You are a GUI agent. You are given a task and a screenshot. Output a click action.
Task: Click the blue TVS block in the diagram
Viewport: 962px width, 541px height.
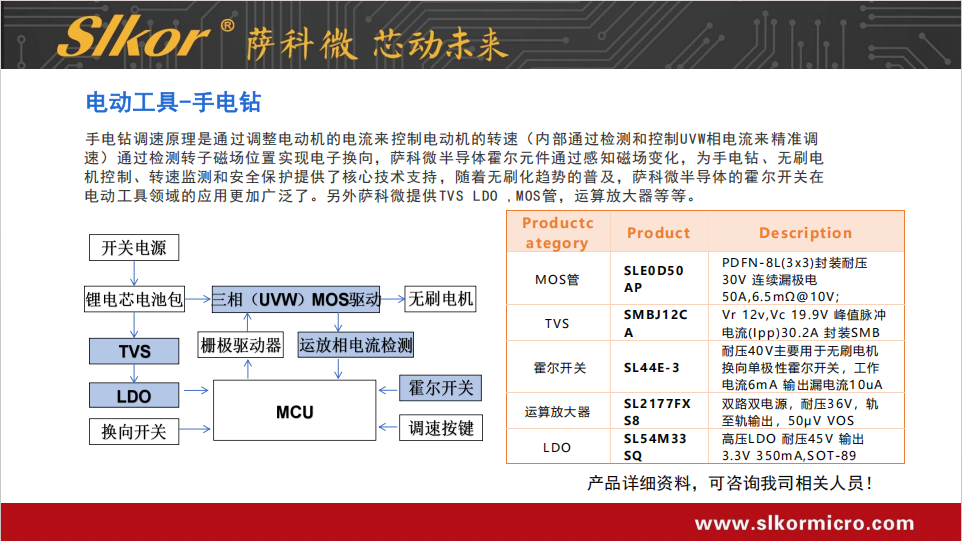point(134,351)
